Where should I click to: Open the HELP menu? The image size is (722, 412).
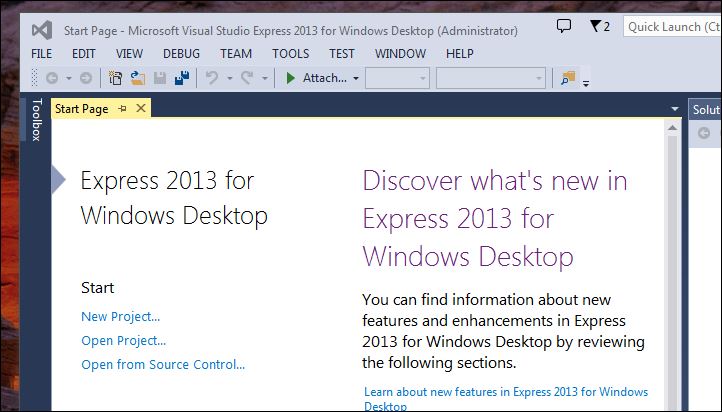[x=460, y=53]
